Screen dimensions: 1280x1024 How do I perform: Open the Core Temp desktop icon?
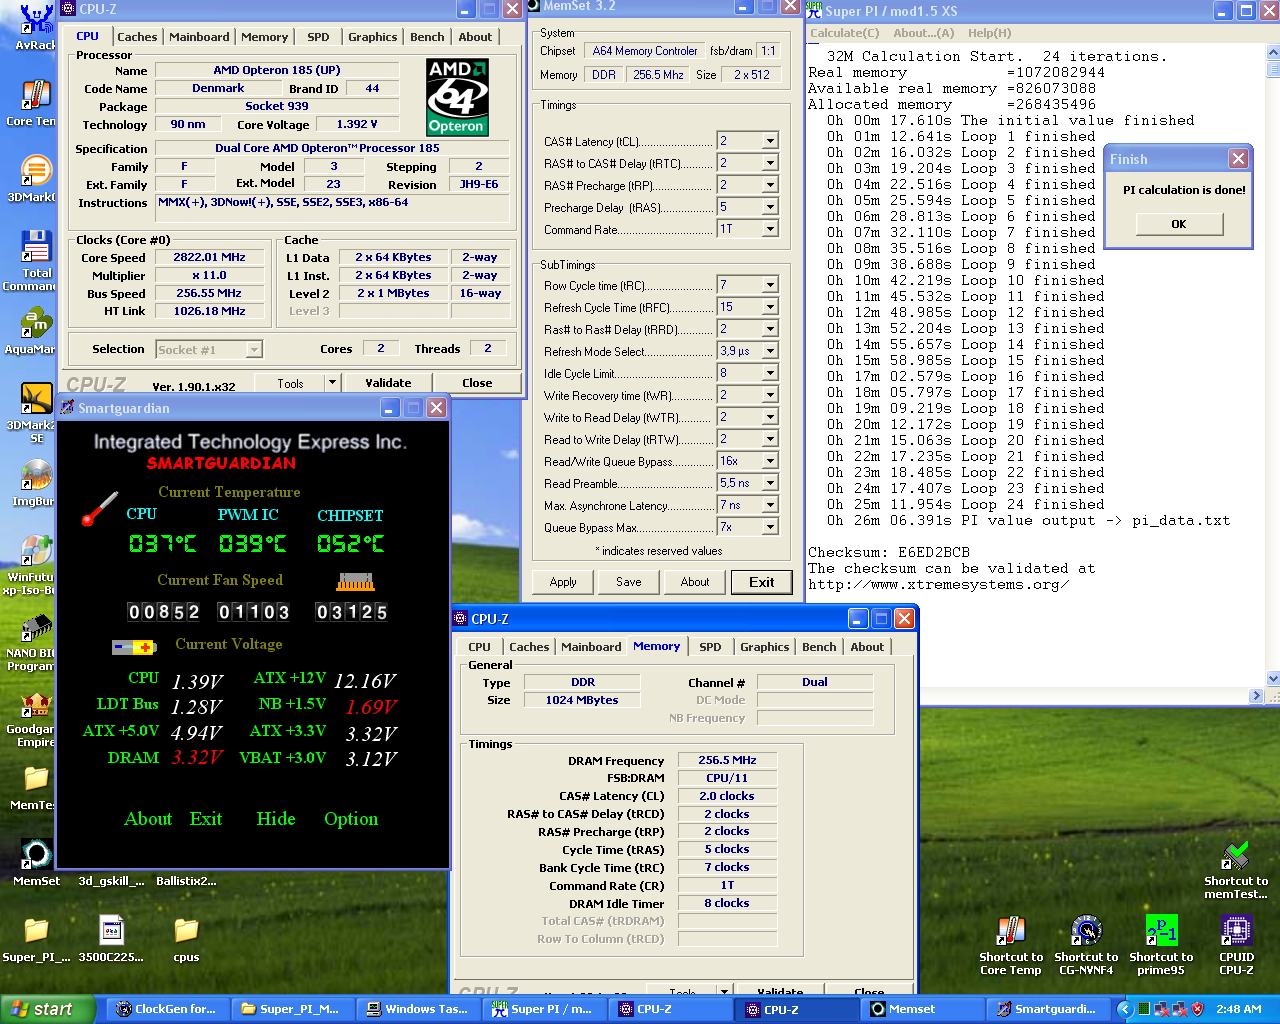36,95
